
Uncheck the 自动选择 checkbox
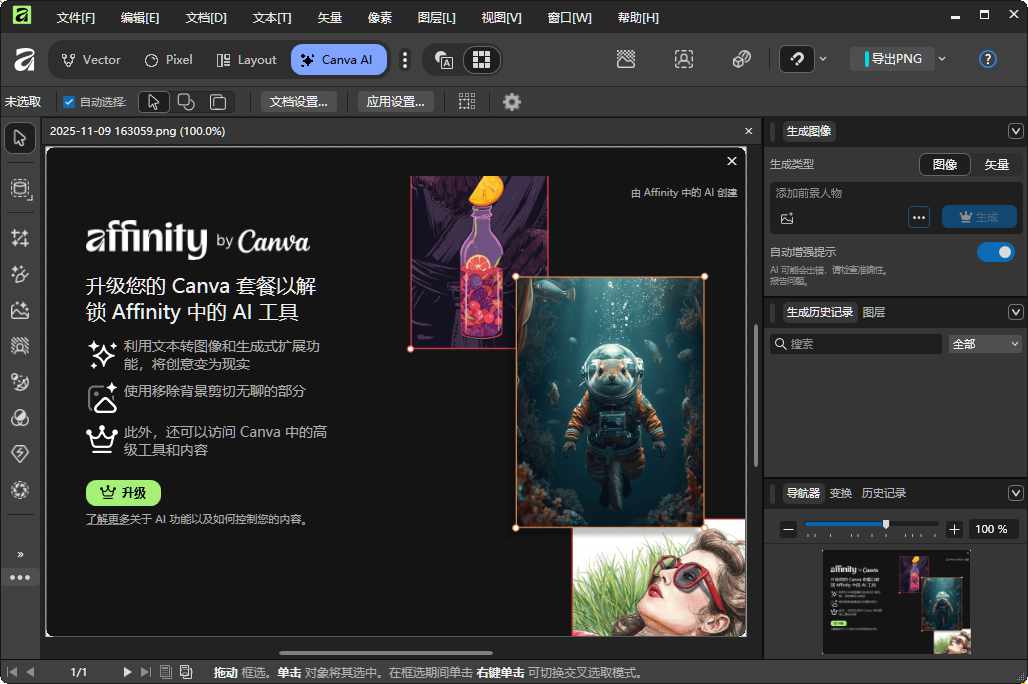click(x=69, y=101)
